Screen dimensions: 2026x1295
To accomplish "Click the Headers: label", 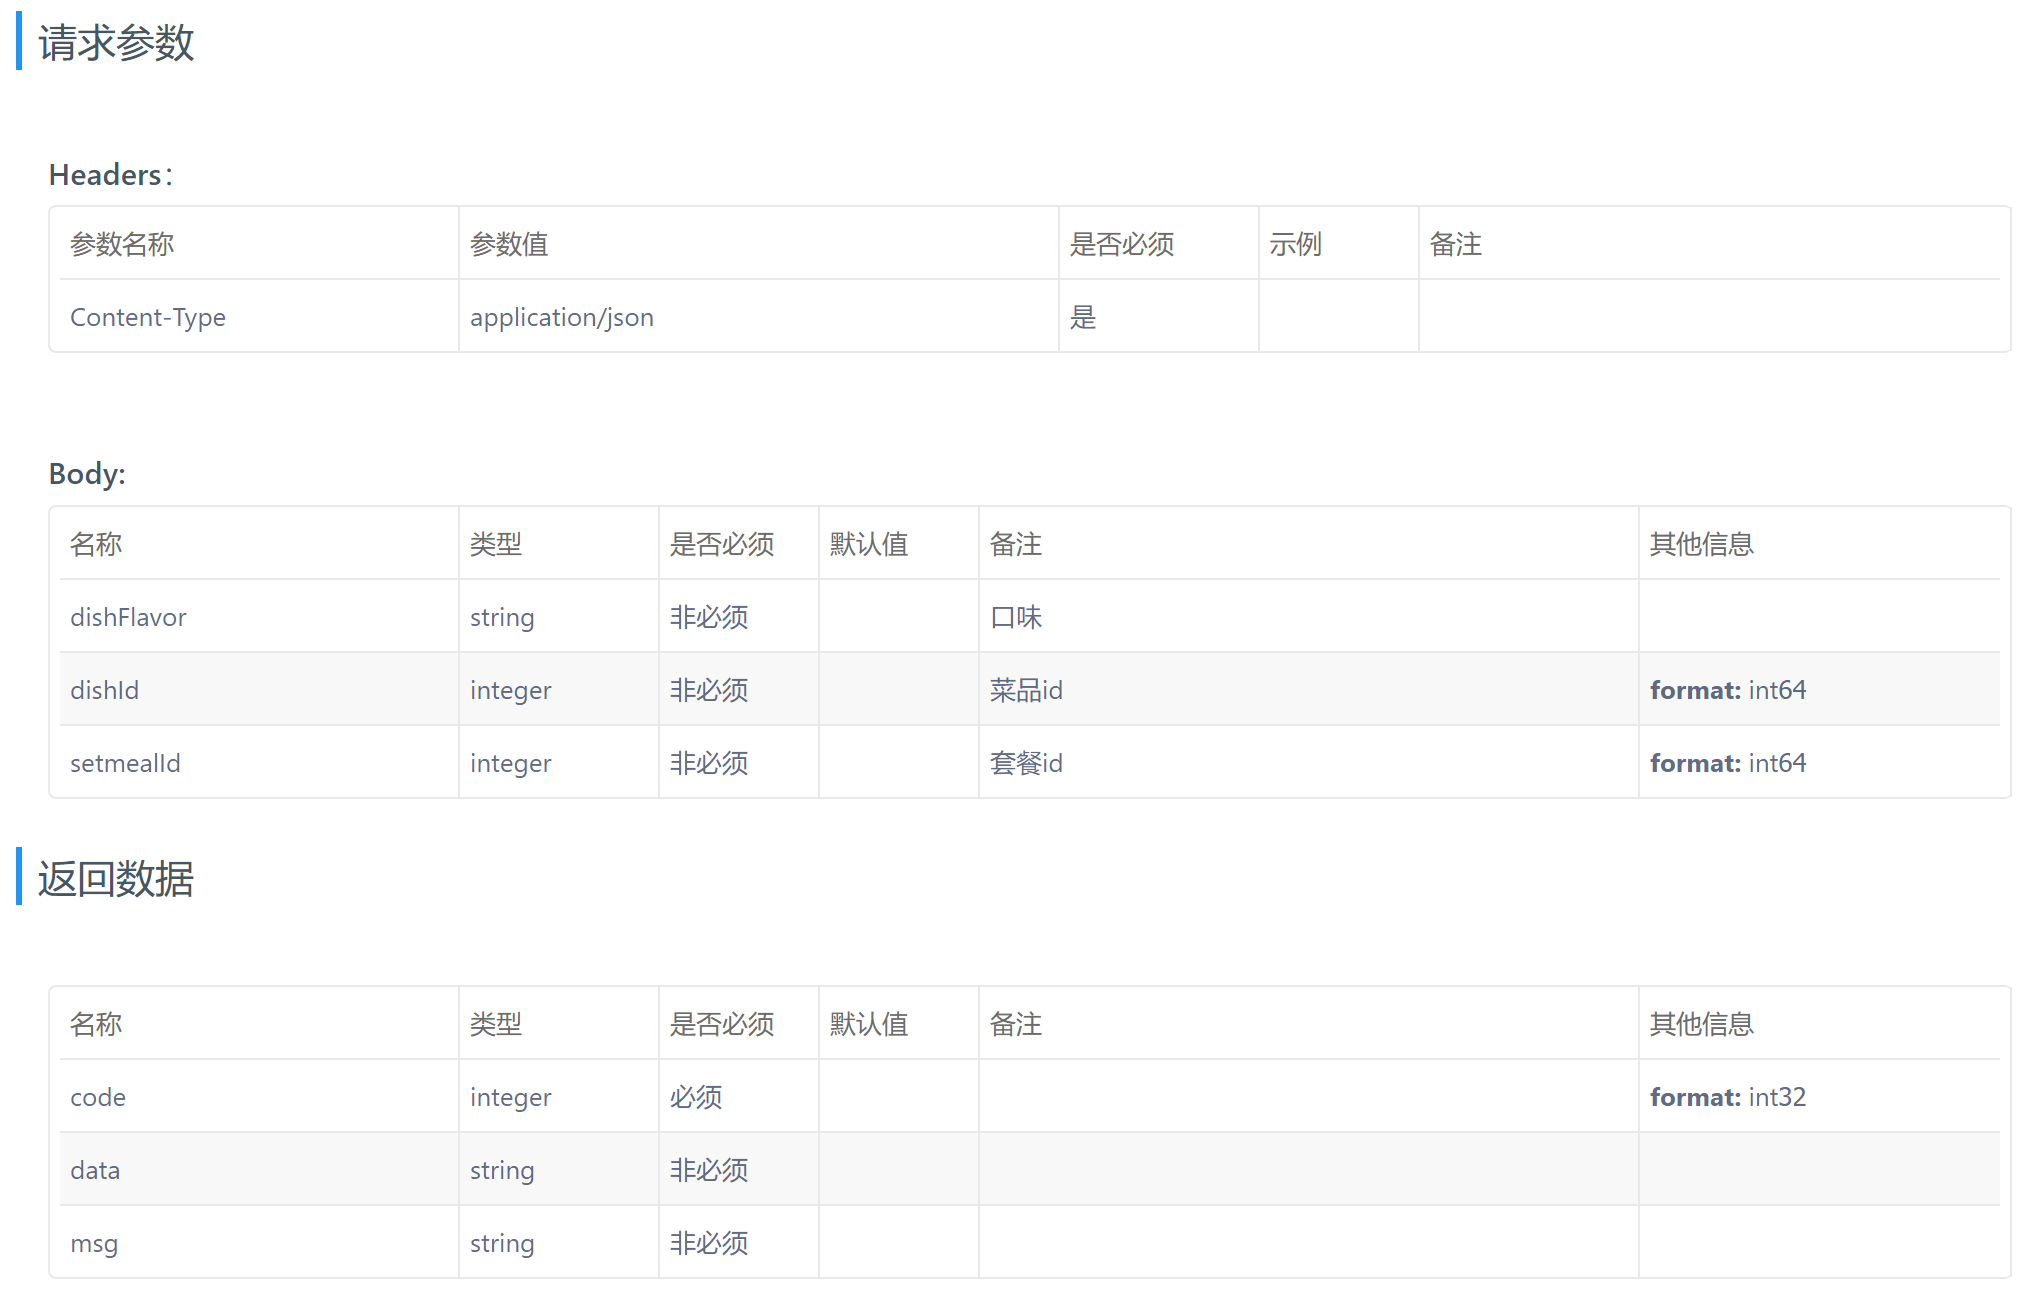I will 110,175.
